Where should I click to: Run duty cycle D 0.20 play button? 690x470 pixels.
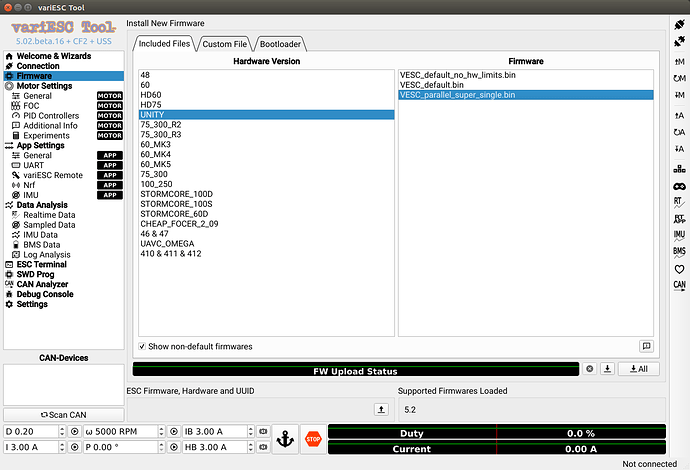74,431
